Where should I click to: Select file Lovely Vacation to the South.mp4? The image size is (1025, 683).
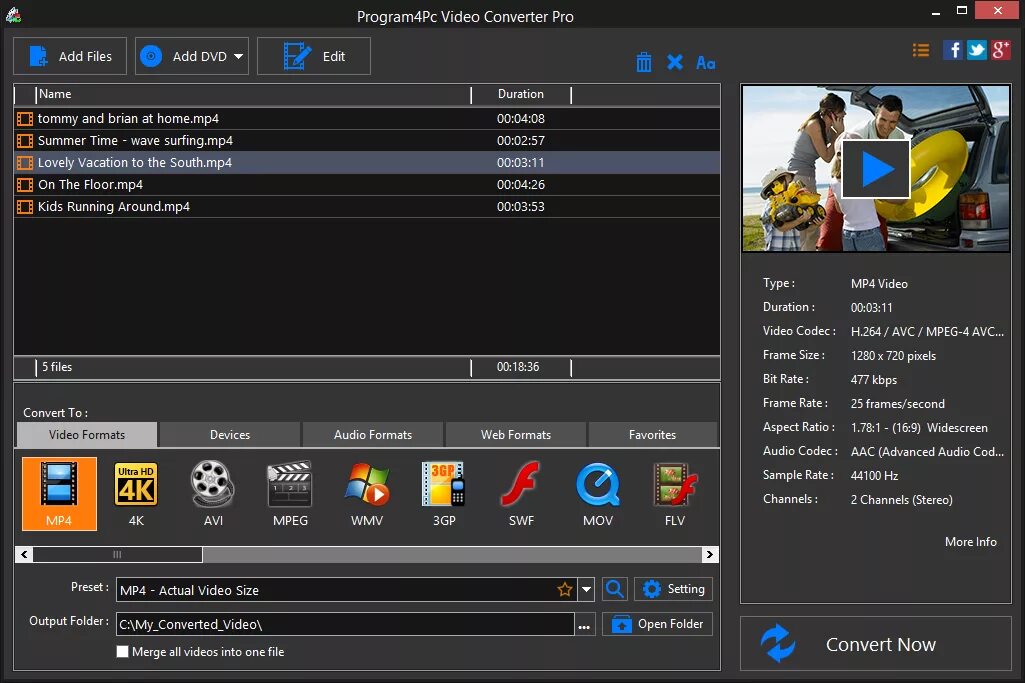pyautogui.click(x=367, y=162)
